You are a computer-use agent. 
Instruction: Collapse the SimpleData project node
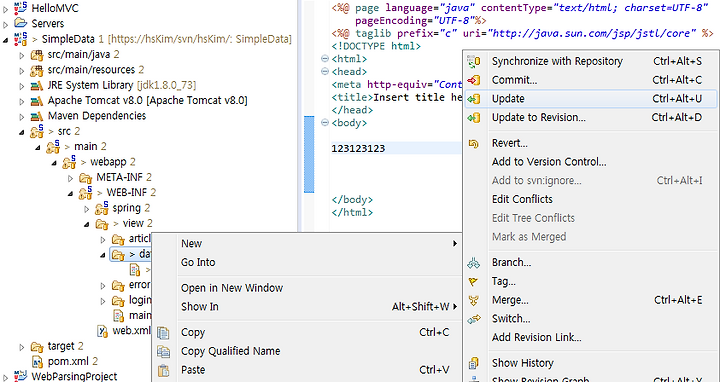click(x=5, y=40)
